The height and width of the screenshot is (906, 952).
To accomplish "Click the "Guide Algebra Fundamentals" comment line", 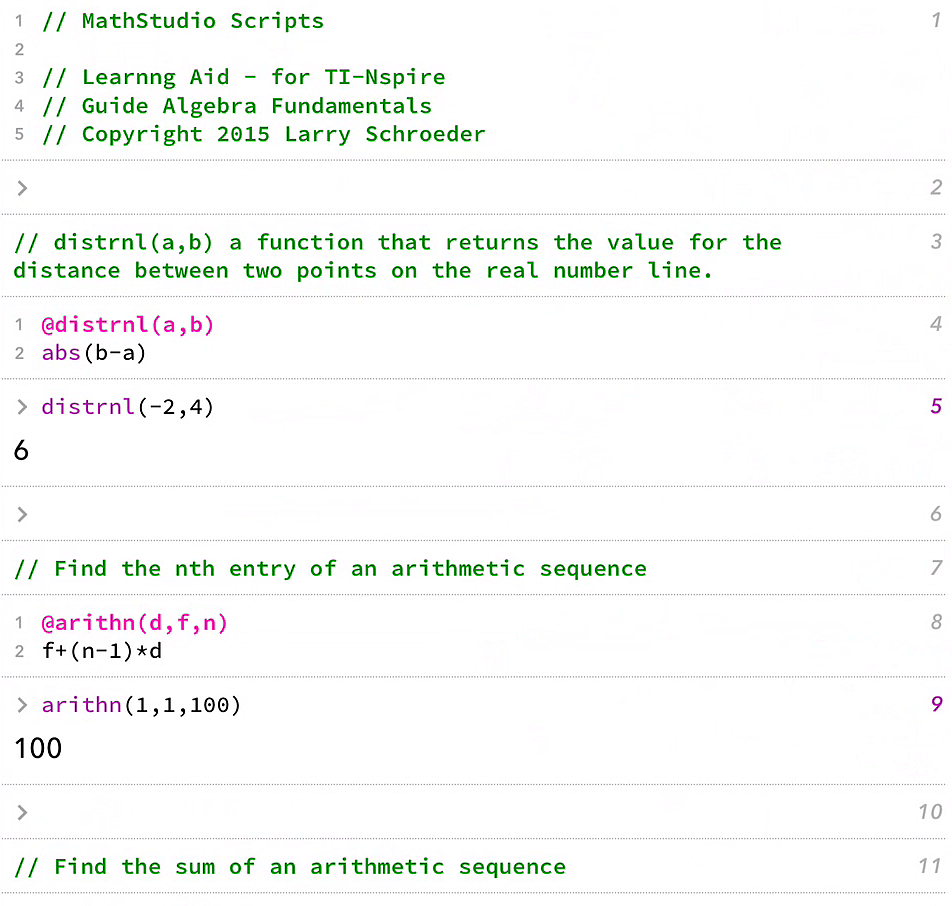I will tap(237, 106).
